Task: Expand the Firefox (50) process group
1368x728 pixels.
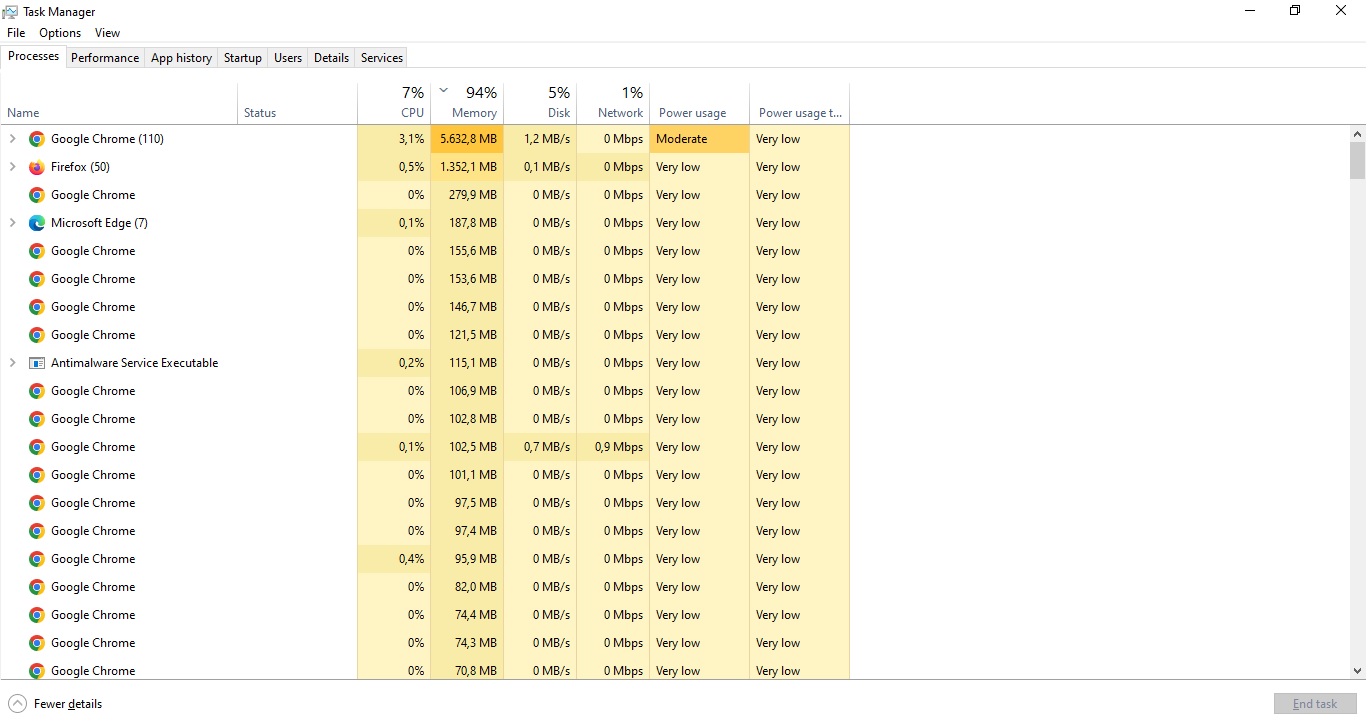Action: click(12, 167)
